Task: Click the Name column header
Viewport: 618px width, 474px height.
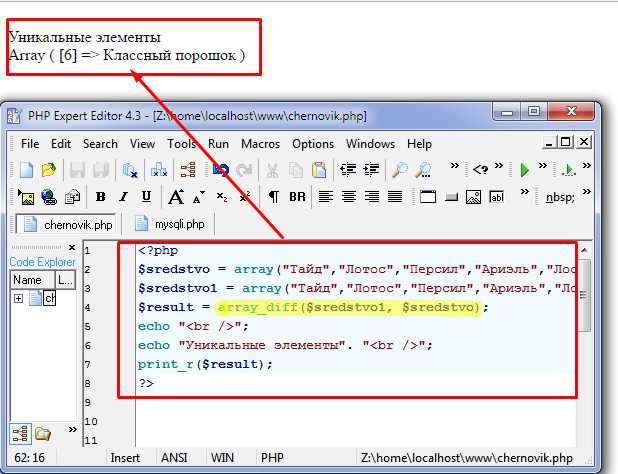Action: click(x=28, y=280)
